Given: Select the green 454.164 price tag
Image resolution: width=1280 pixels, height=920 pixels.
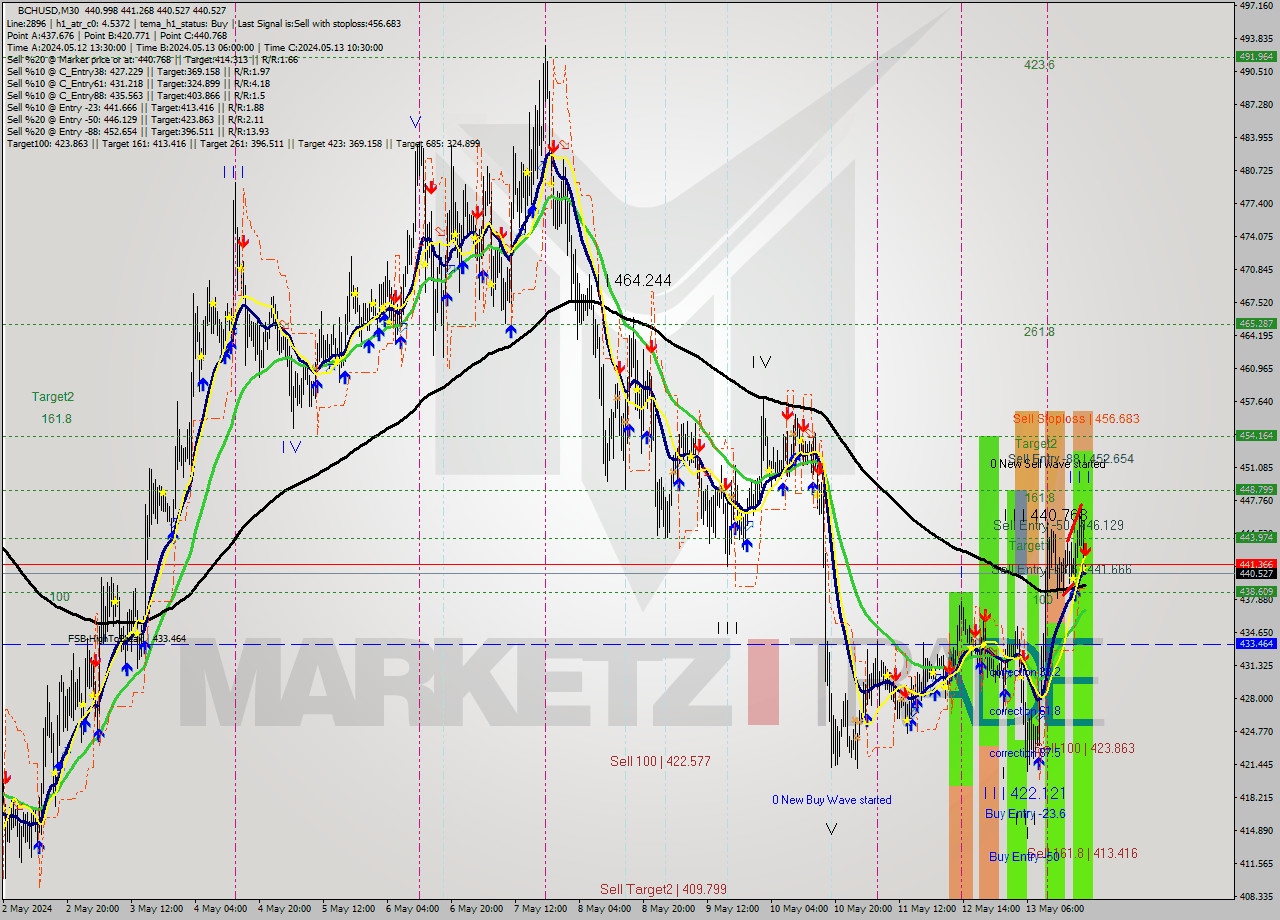Looking at the screenshot, I should (1257, 436).
